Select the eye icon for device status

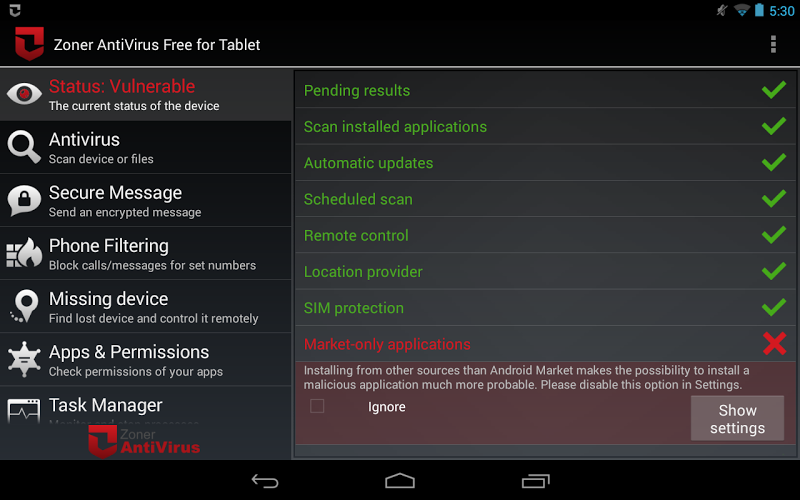(24, 94)
